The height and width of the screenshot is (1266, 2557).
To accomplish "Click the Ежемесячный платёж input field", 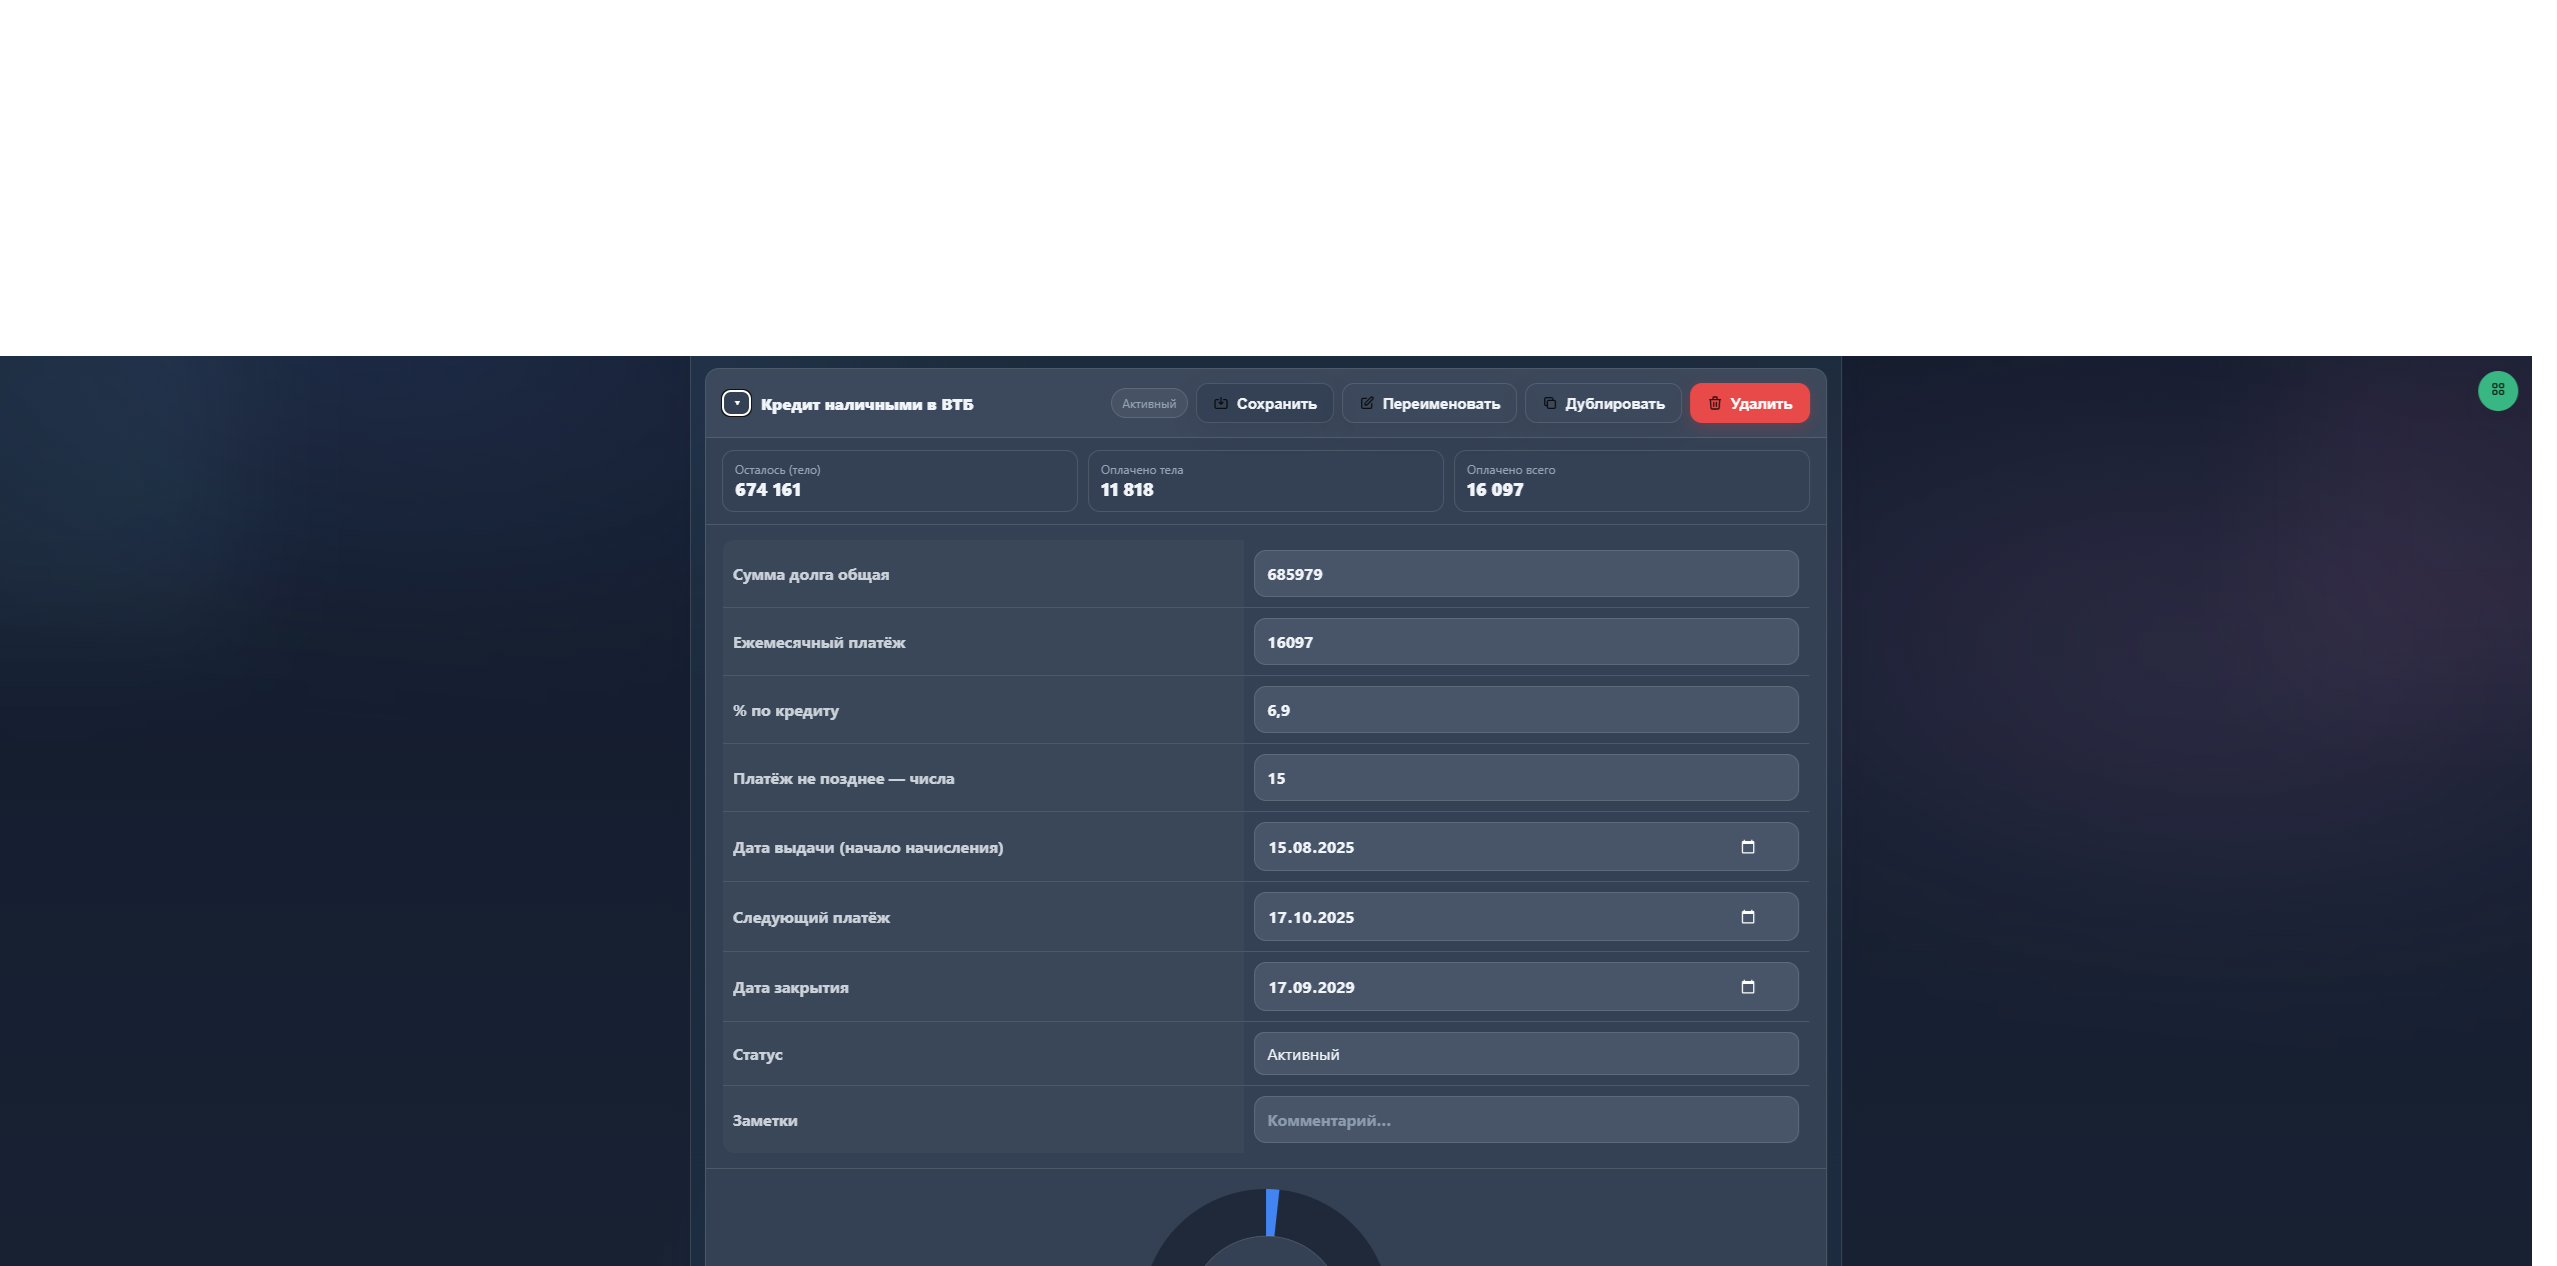I will tap(1525, 642).
